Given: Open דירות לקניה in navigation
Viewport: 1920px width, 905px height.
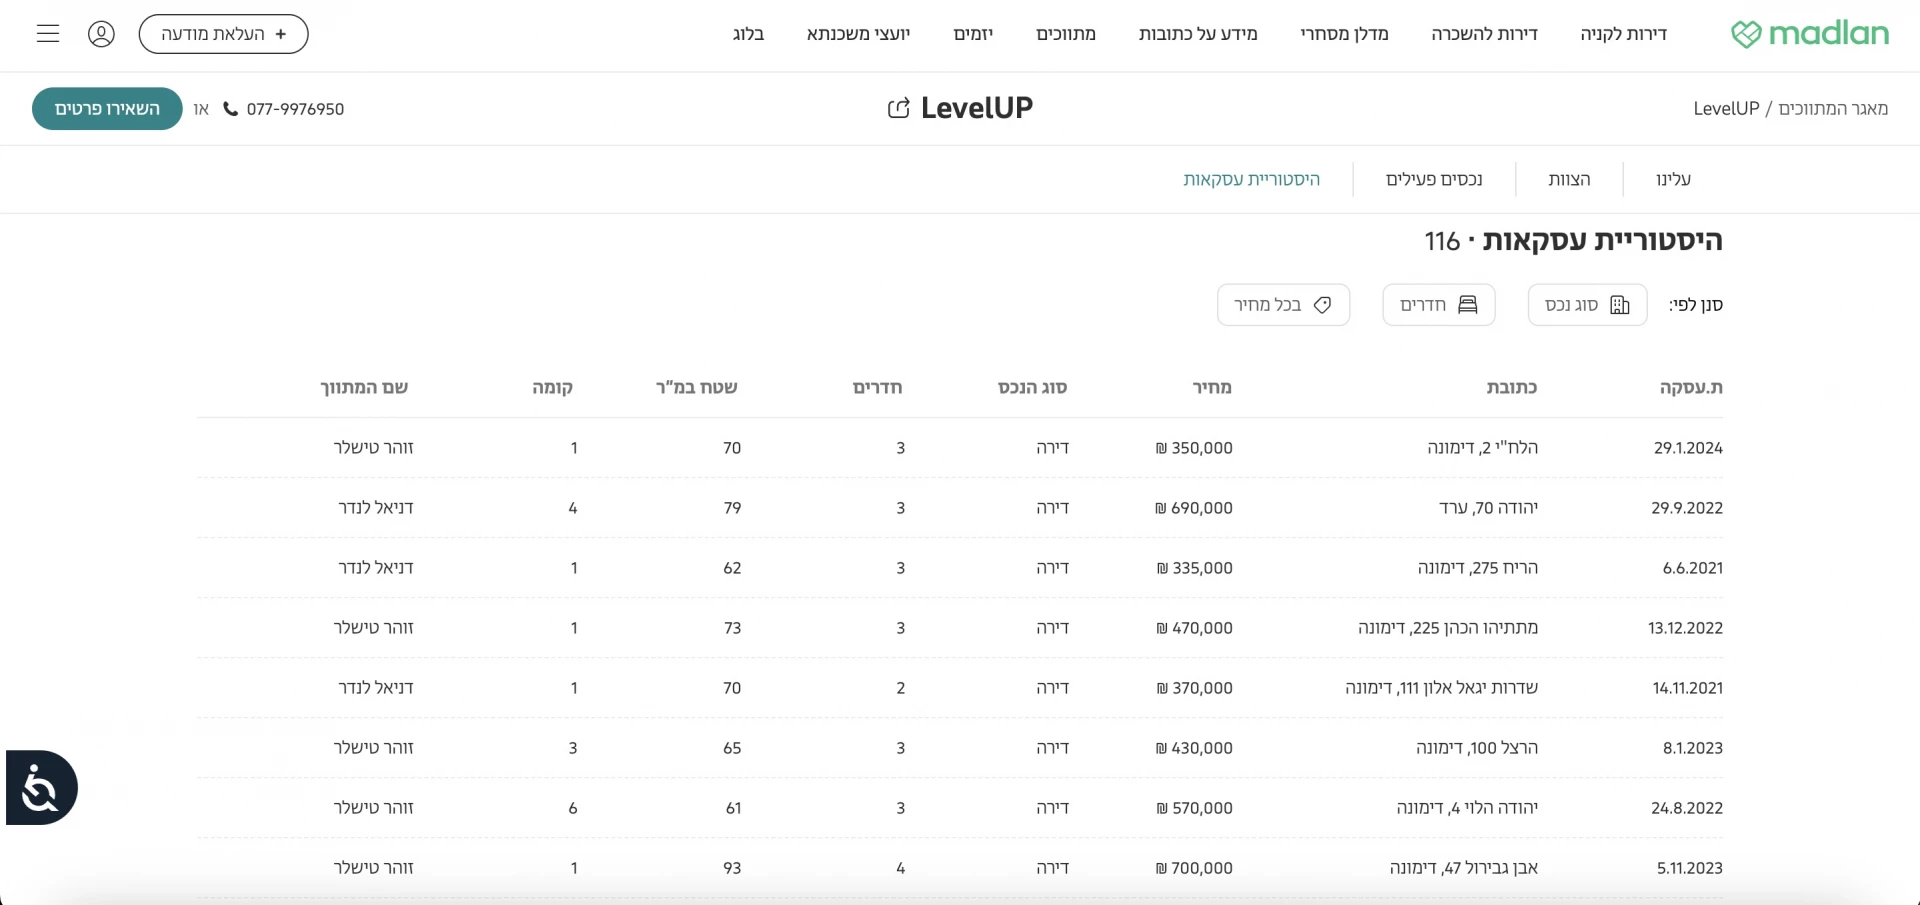Looking at the screenshot, I should [x=1623, y=34].
